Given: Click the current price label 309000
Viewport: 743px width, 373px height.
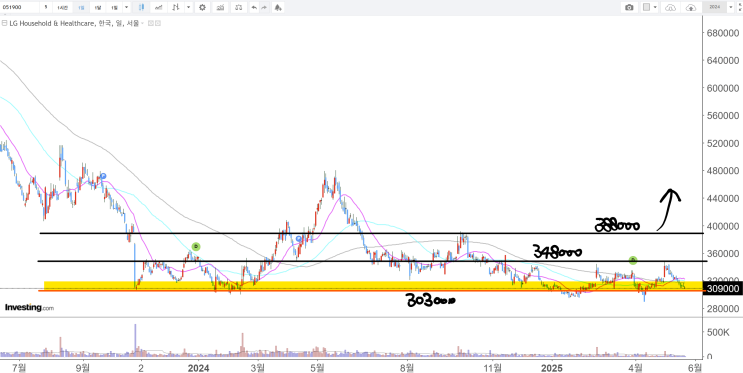Looking at the screenshot, I should point(722,289).
